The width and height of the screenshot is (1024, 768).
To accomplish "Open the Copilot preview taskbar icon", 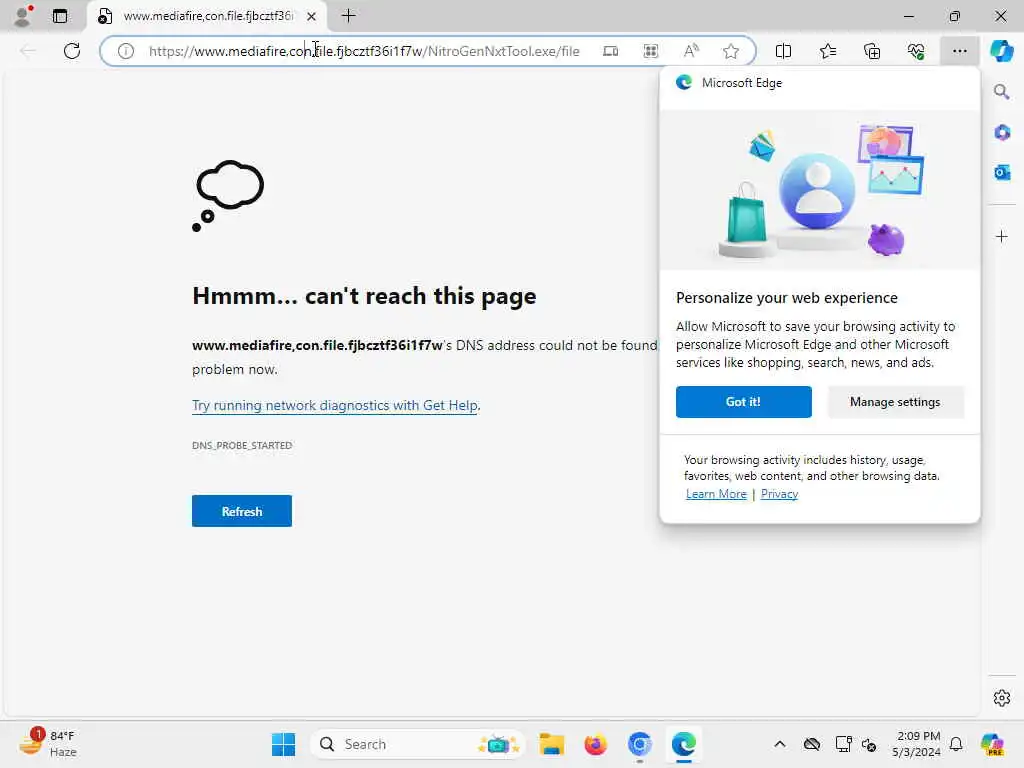I will tap(991, 744).
